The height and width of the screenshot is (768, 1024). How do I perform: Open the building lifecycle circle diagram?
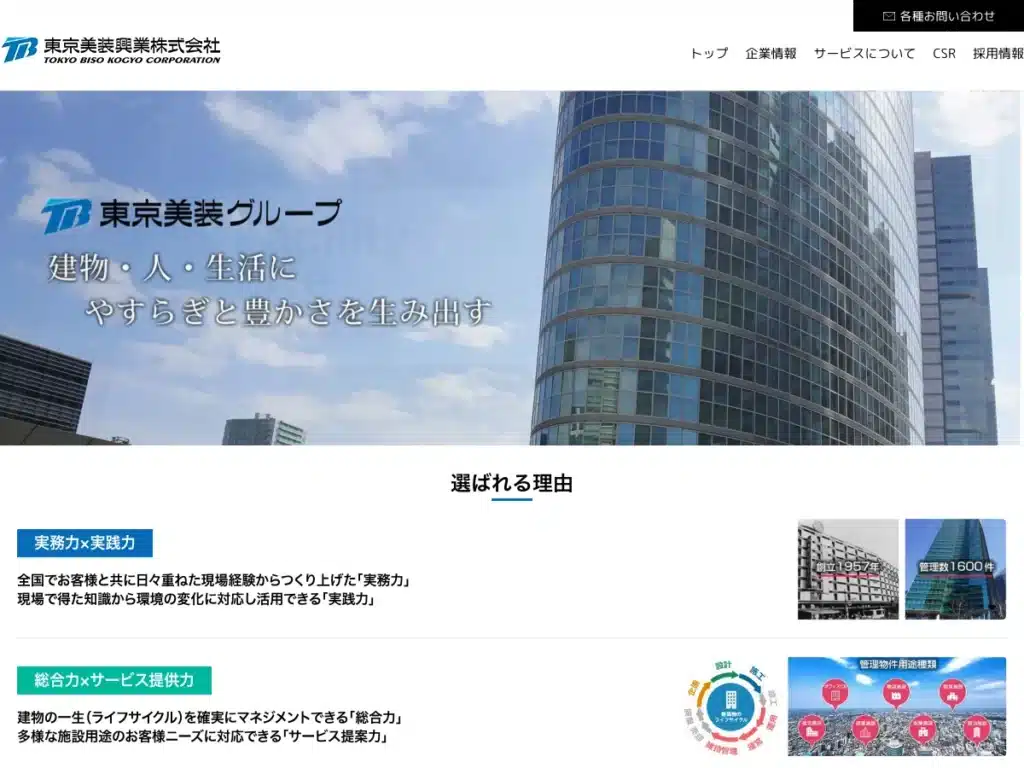tap(731, 708)
